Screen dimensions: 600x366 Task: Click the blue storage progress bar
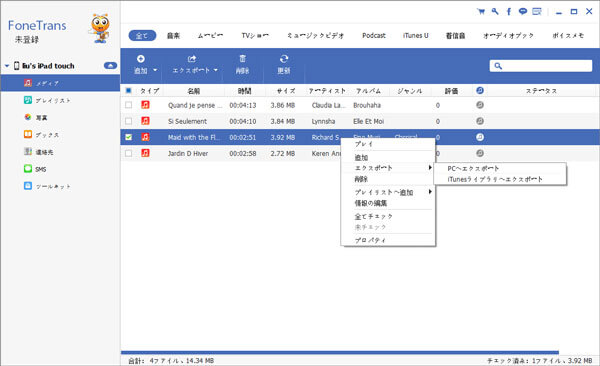[340, 352]
